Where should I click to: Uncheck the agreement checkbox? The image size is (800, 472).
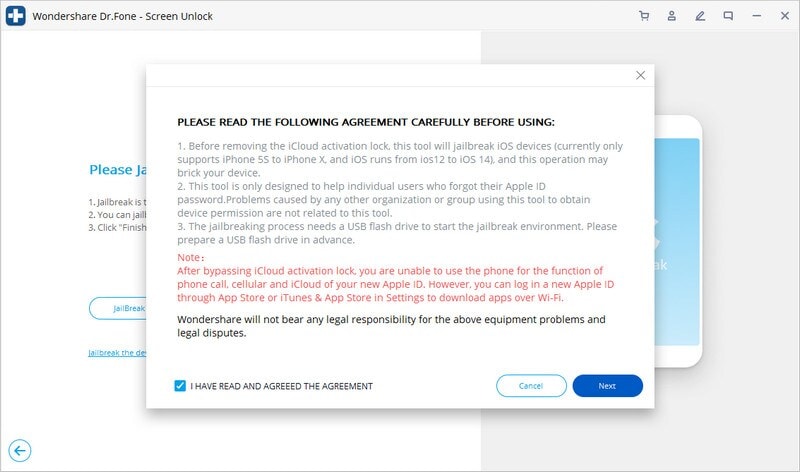180,386
